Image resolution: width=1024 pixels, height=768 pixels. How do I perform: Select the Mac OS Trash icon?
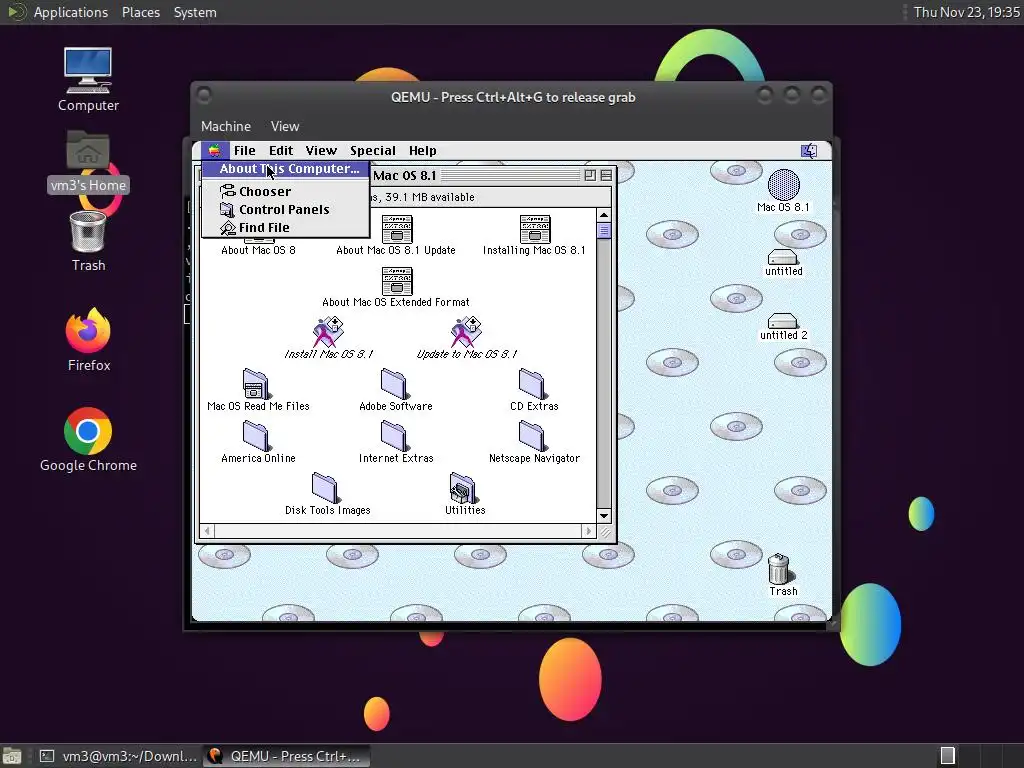click(782, 575)
